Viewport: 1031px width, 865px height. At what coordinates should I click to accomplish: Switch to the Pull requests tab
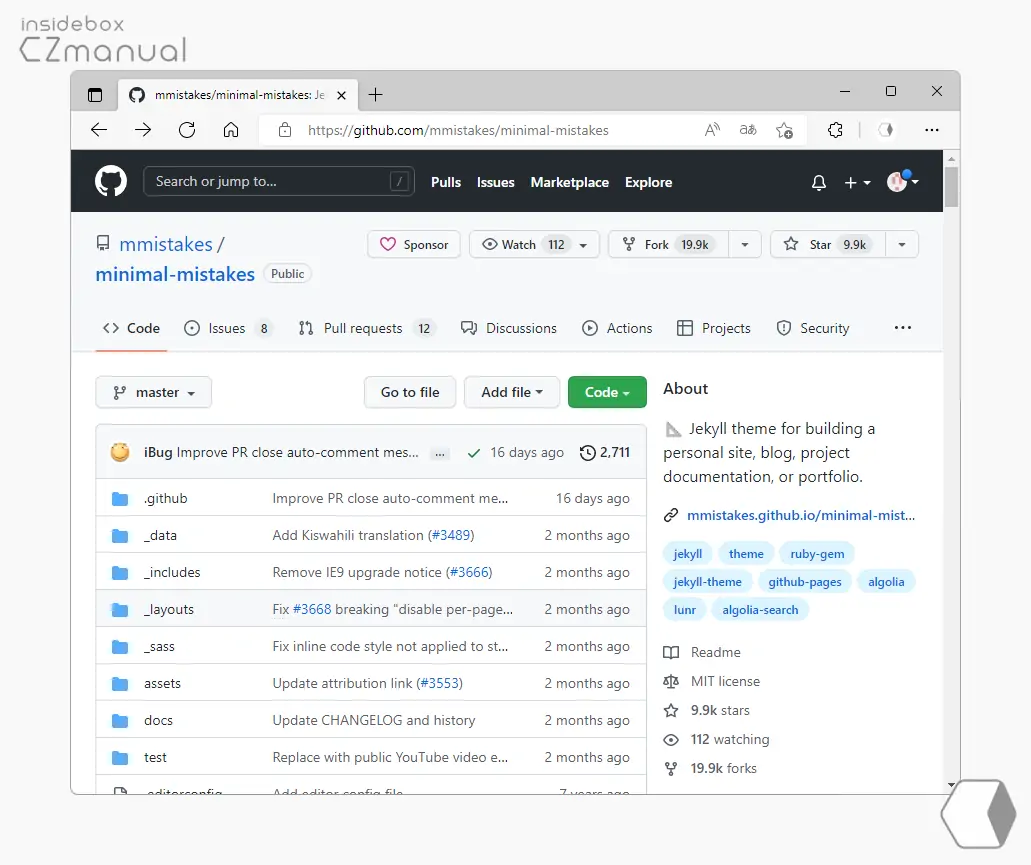pos(367,328)
